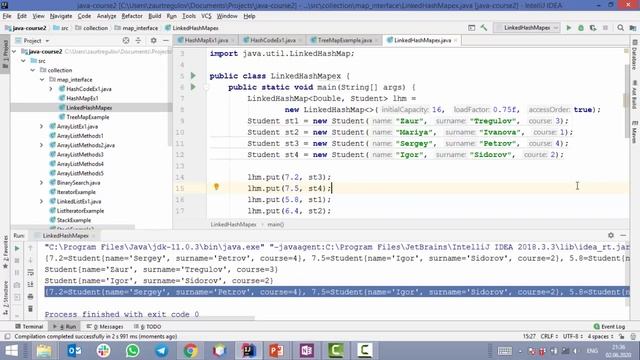Collapse all in the Project panel header
Viewport: 640px width, 360px height.
click(x=138, y=40)
